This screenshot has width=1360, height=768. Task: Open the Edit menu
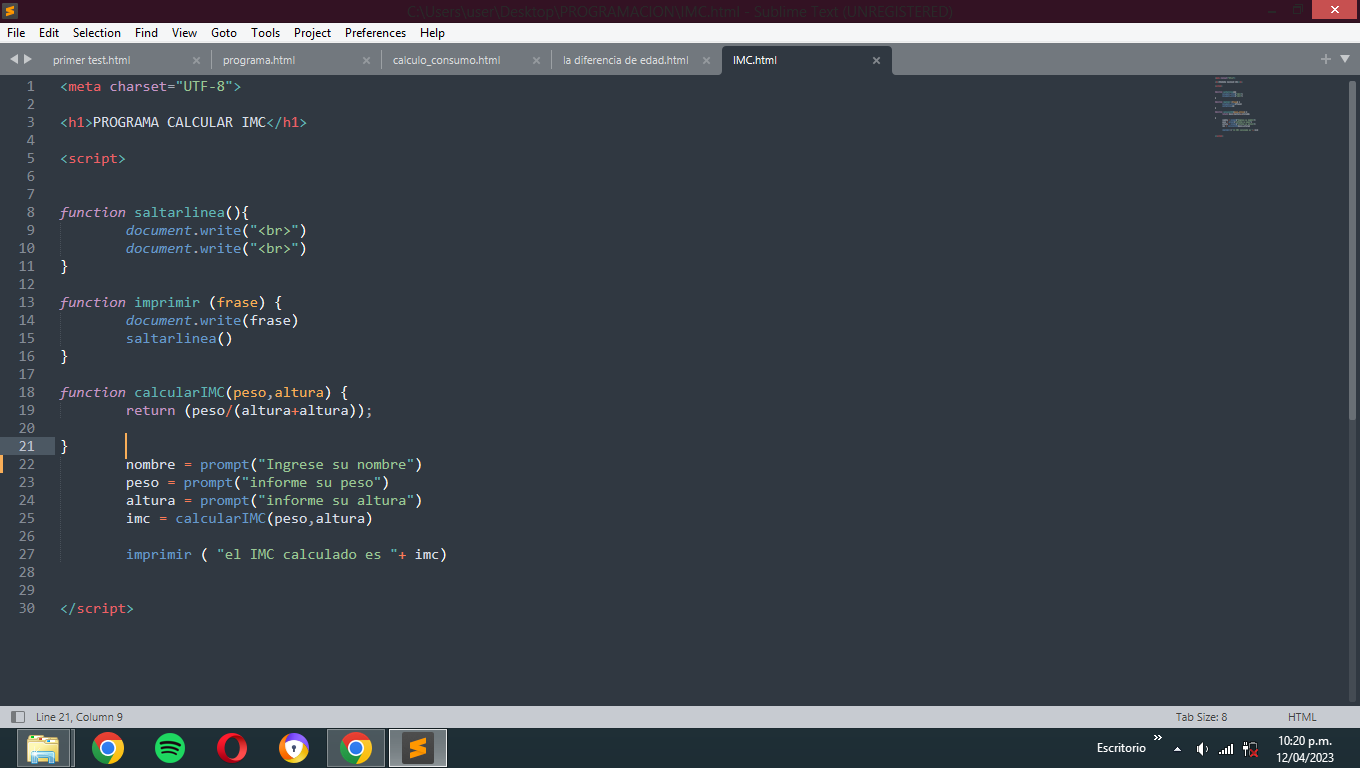pyautogui.click(x=49, y=33)
